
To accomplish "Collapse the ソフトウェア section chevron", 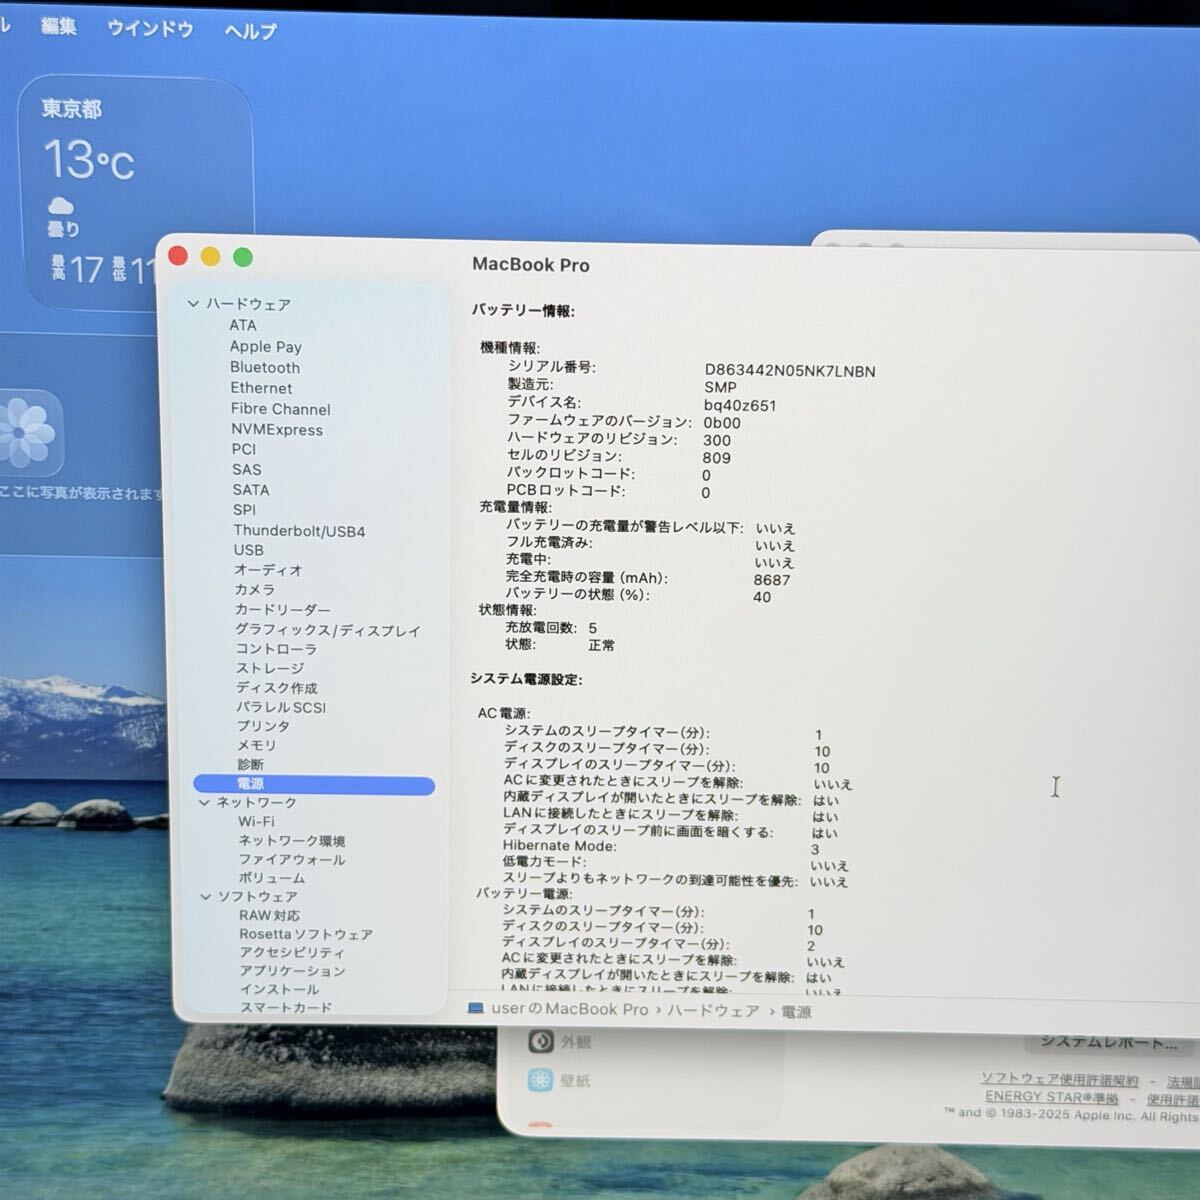I will (206, 896).
